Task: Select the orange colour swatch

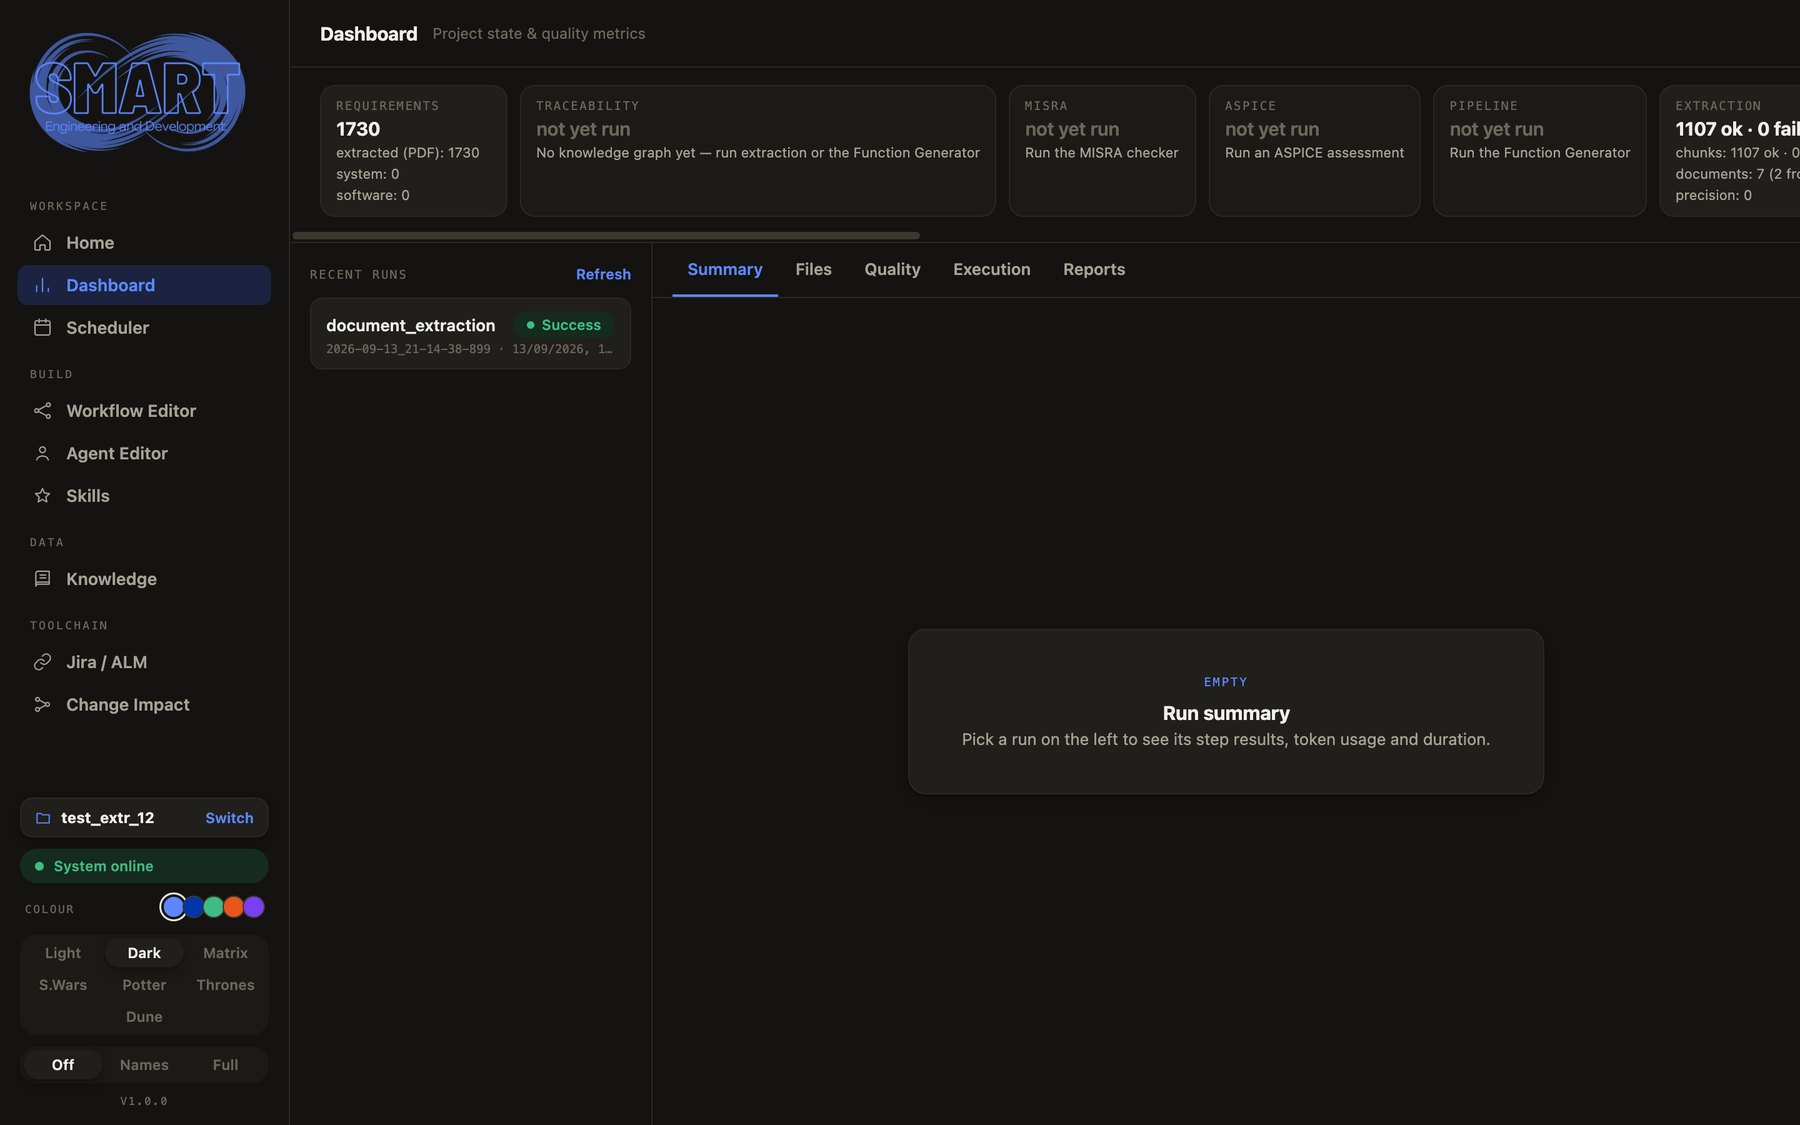Action: [x=233, y=907]
